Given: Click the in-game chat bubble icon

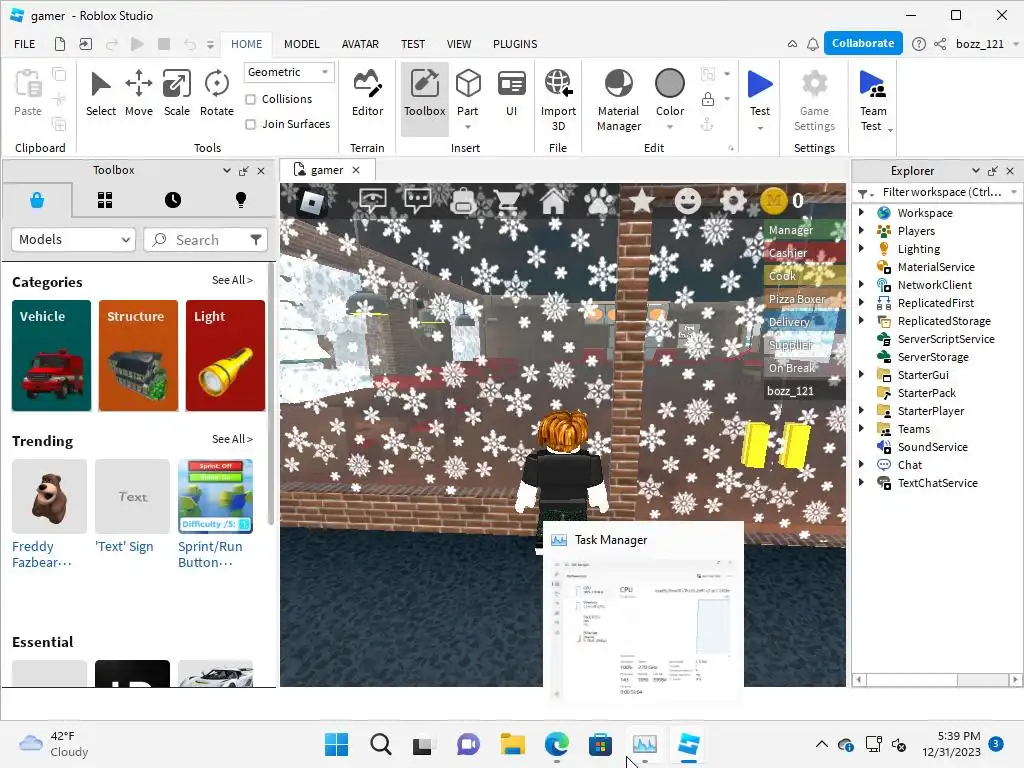Looking at the screenshot, I should [417, 200].
